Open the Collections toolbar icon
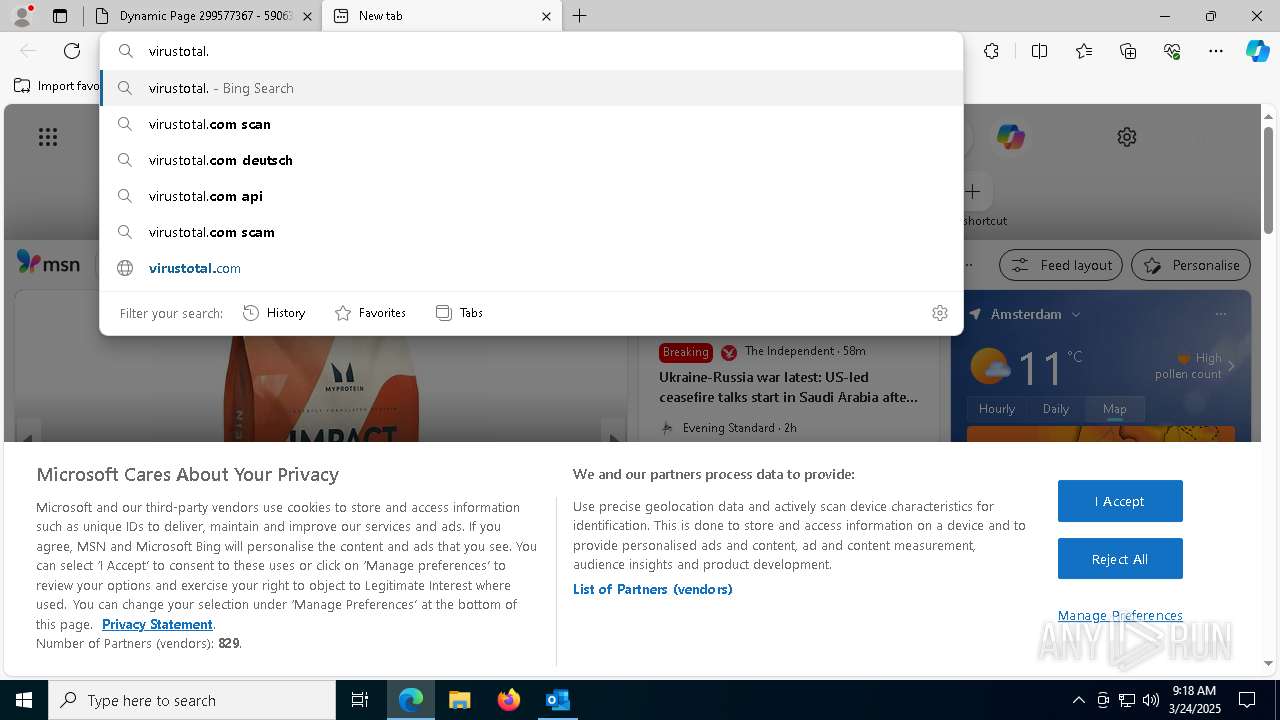 click(x=1128, y=51)
